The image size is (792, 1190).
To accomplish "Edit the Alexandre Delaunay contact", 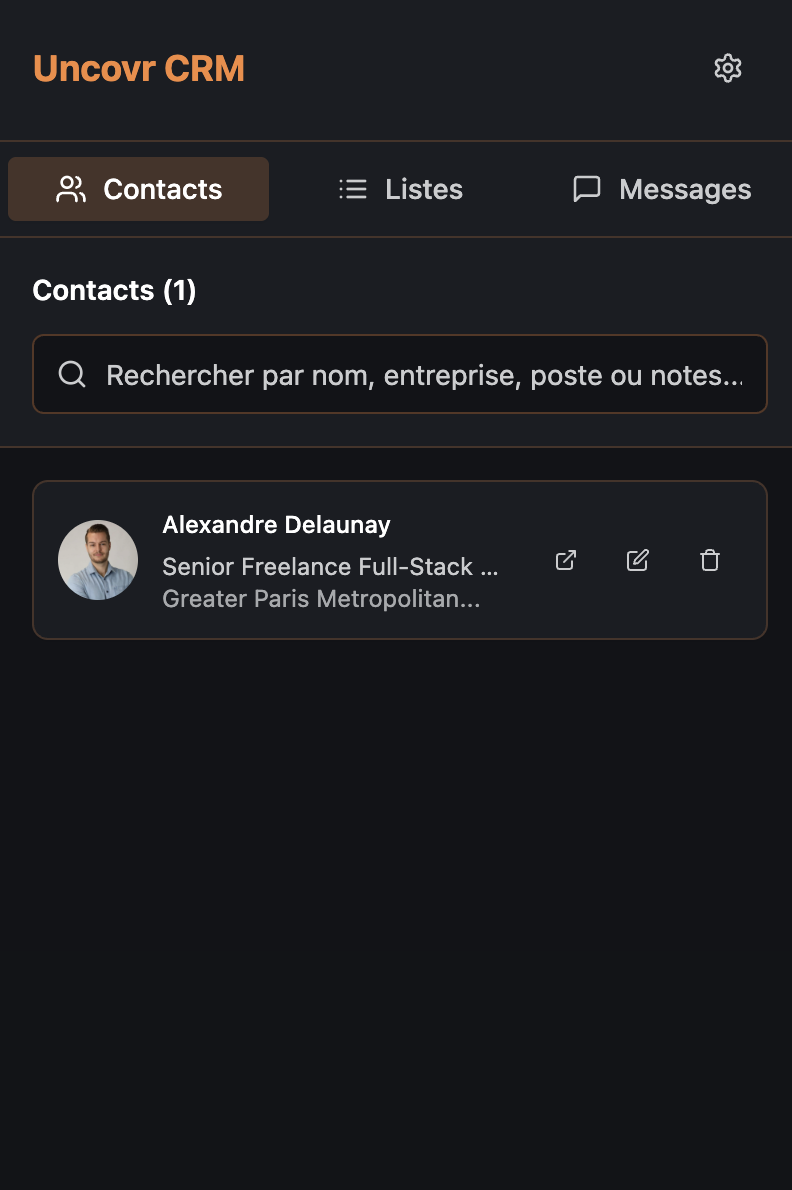I will pos(638,560).
